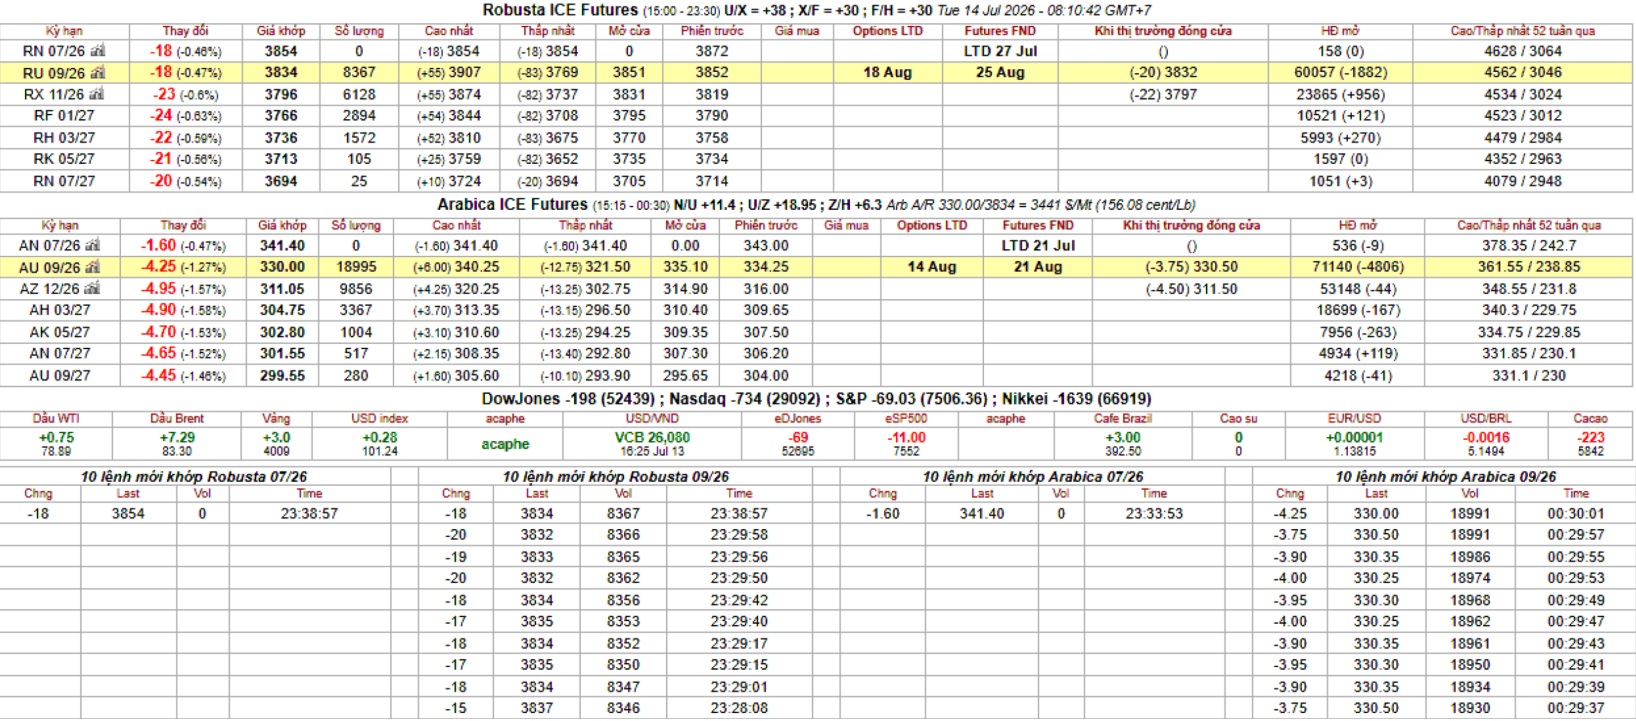1636x721 pixels.
Task: Open the chart icon beside AZ 12/26
Action: [92, 288]
